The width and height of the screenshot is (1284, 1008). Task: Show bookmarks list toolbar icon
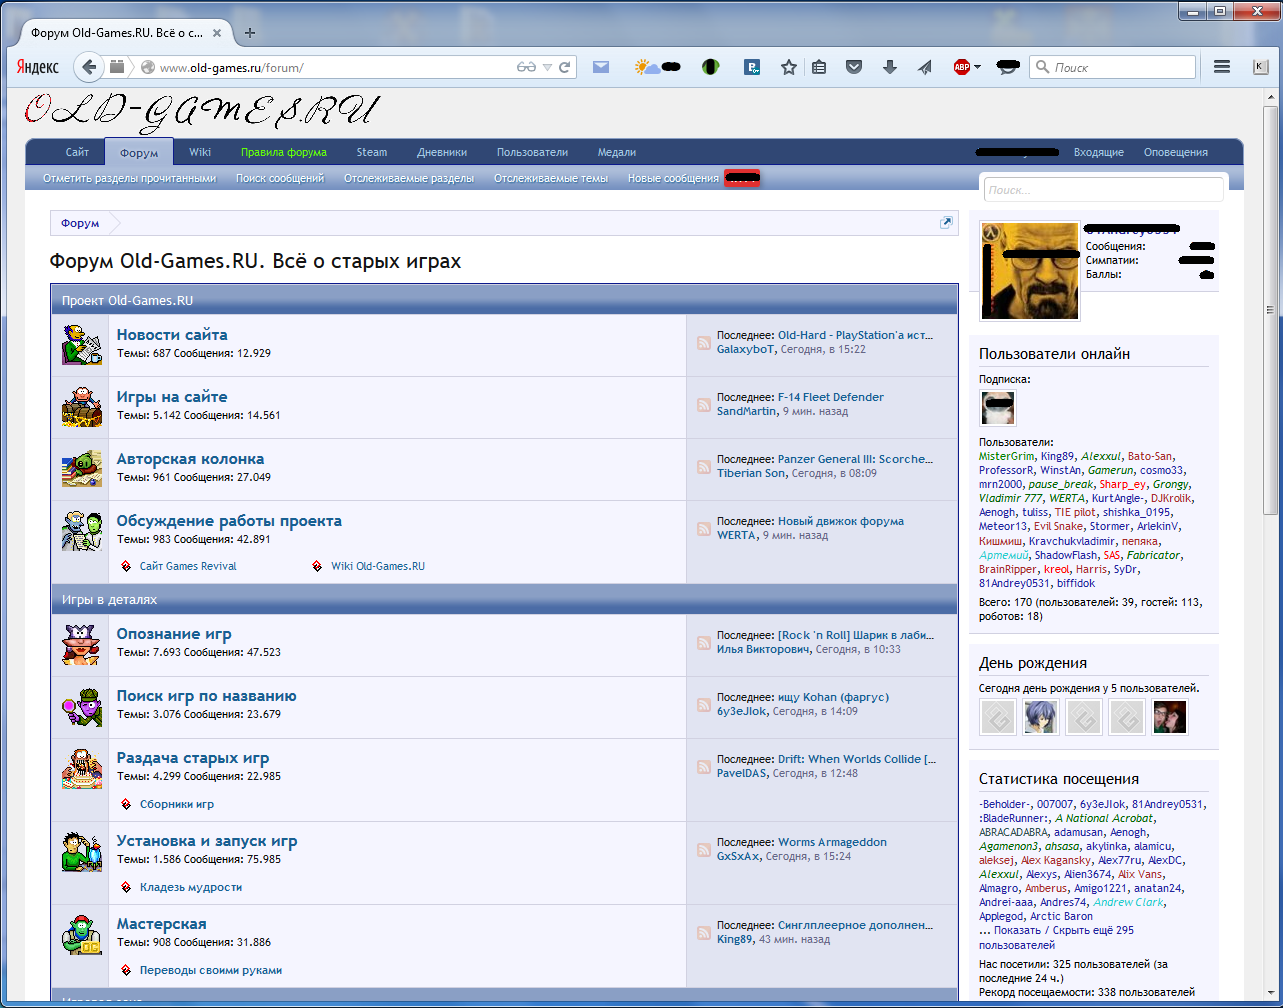pyautogui.click(x=819, y=67)
